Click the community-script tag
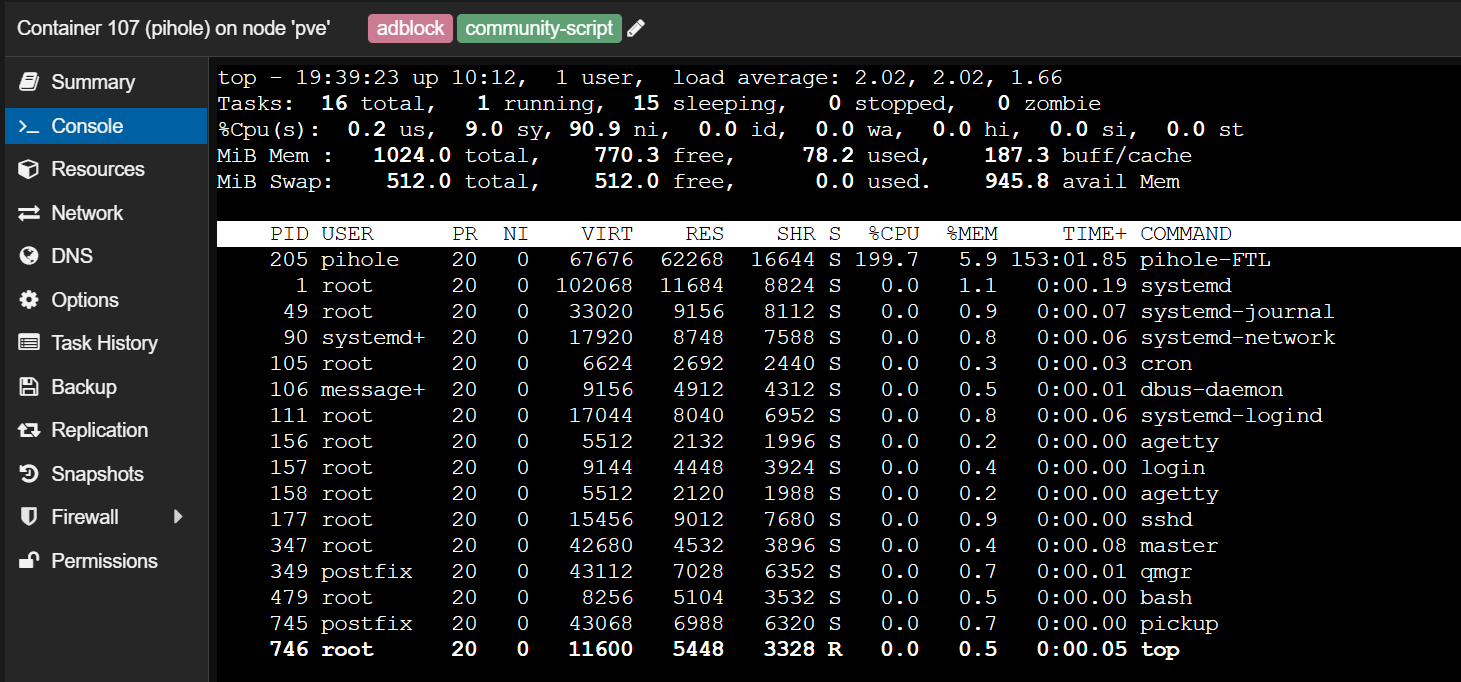The width and height of the screenshot is (1461, 682). pos(539,28)
